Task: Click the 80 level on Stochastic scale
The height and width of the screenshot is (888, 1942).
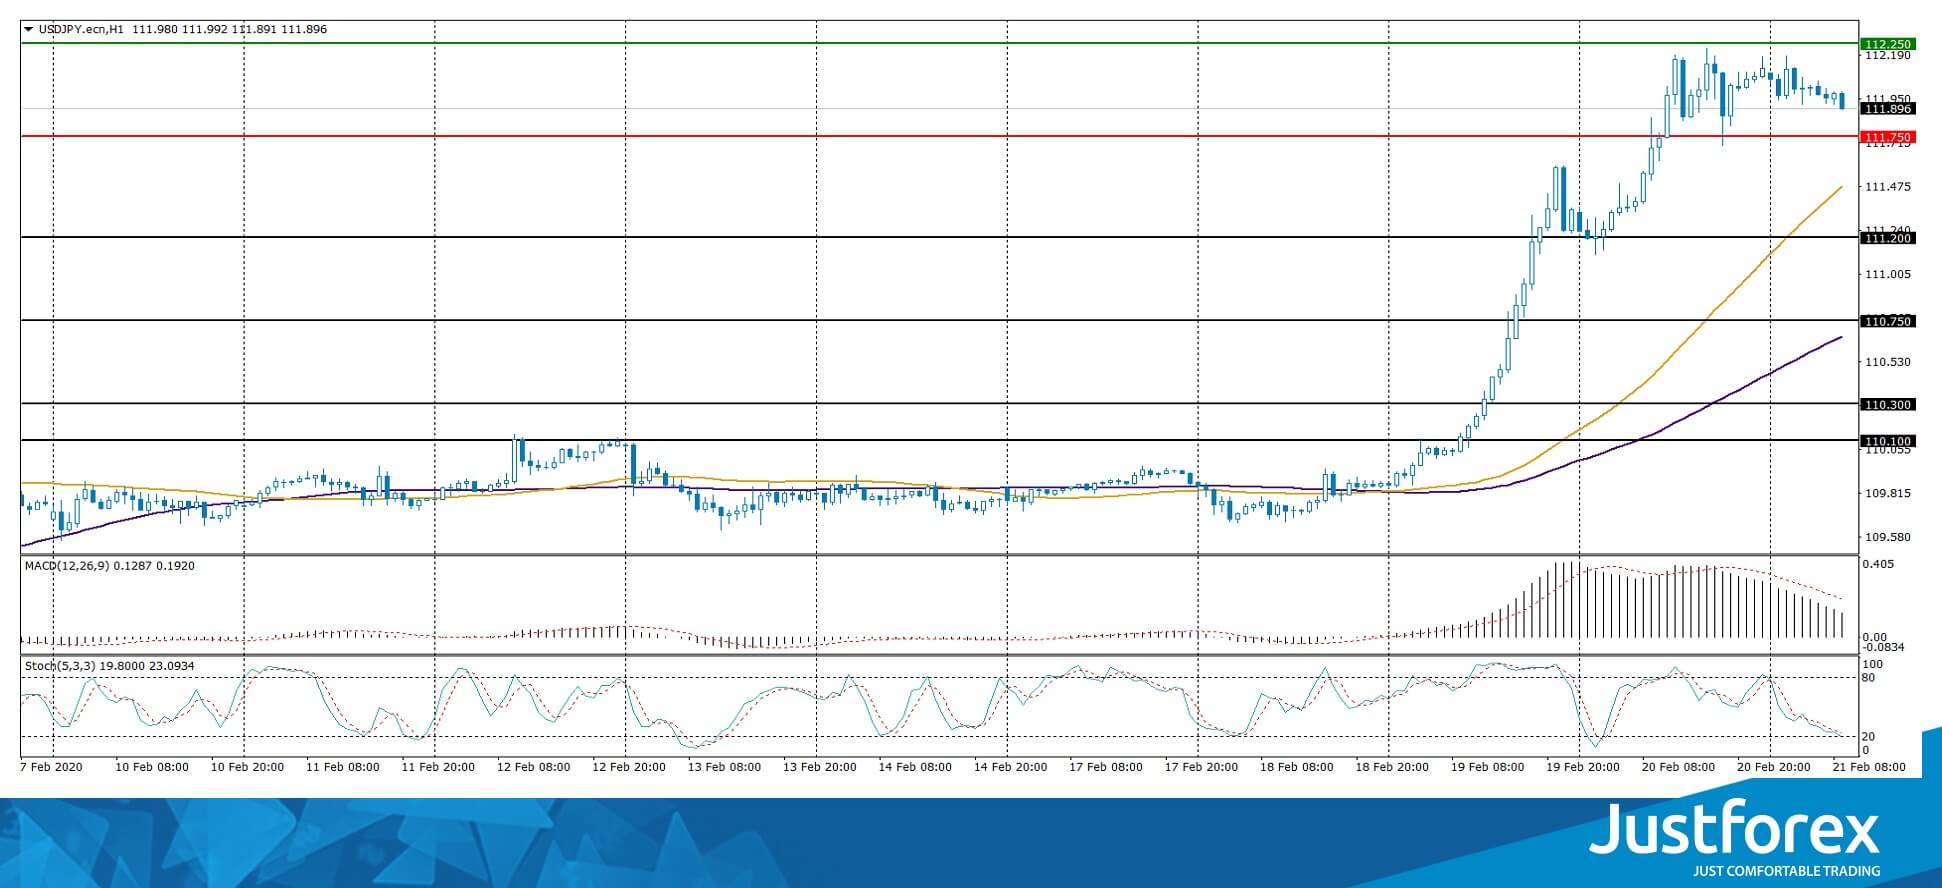Action: (1870, 678)
